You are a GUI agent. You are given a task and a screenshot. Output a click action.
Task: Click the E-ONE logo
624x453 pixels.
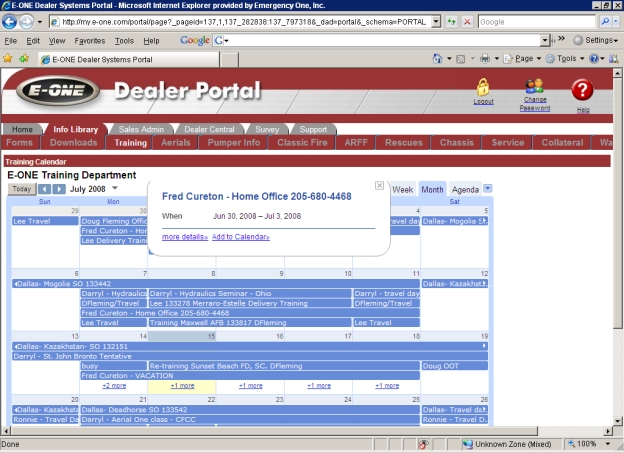pyautogui.click(x=58, y=90)
